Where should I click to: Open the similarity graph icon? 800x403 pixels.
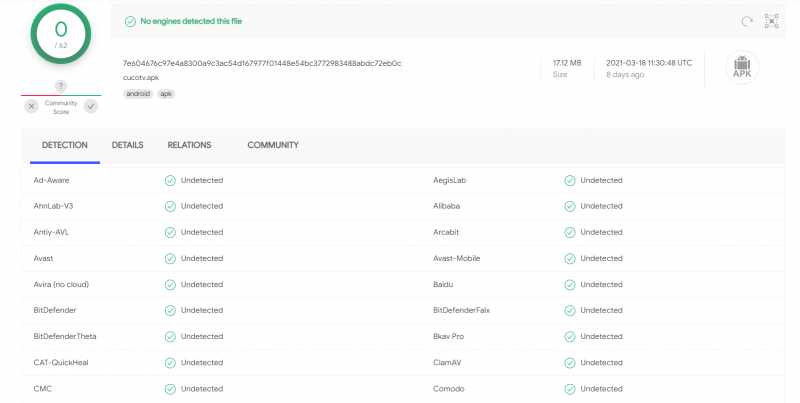click(x=771, y=21)
